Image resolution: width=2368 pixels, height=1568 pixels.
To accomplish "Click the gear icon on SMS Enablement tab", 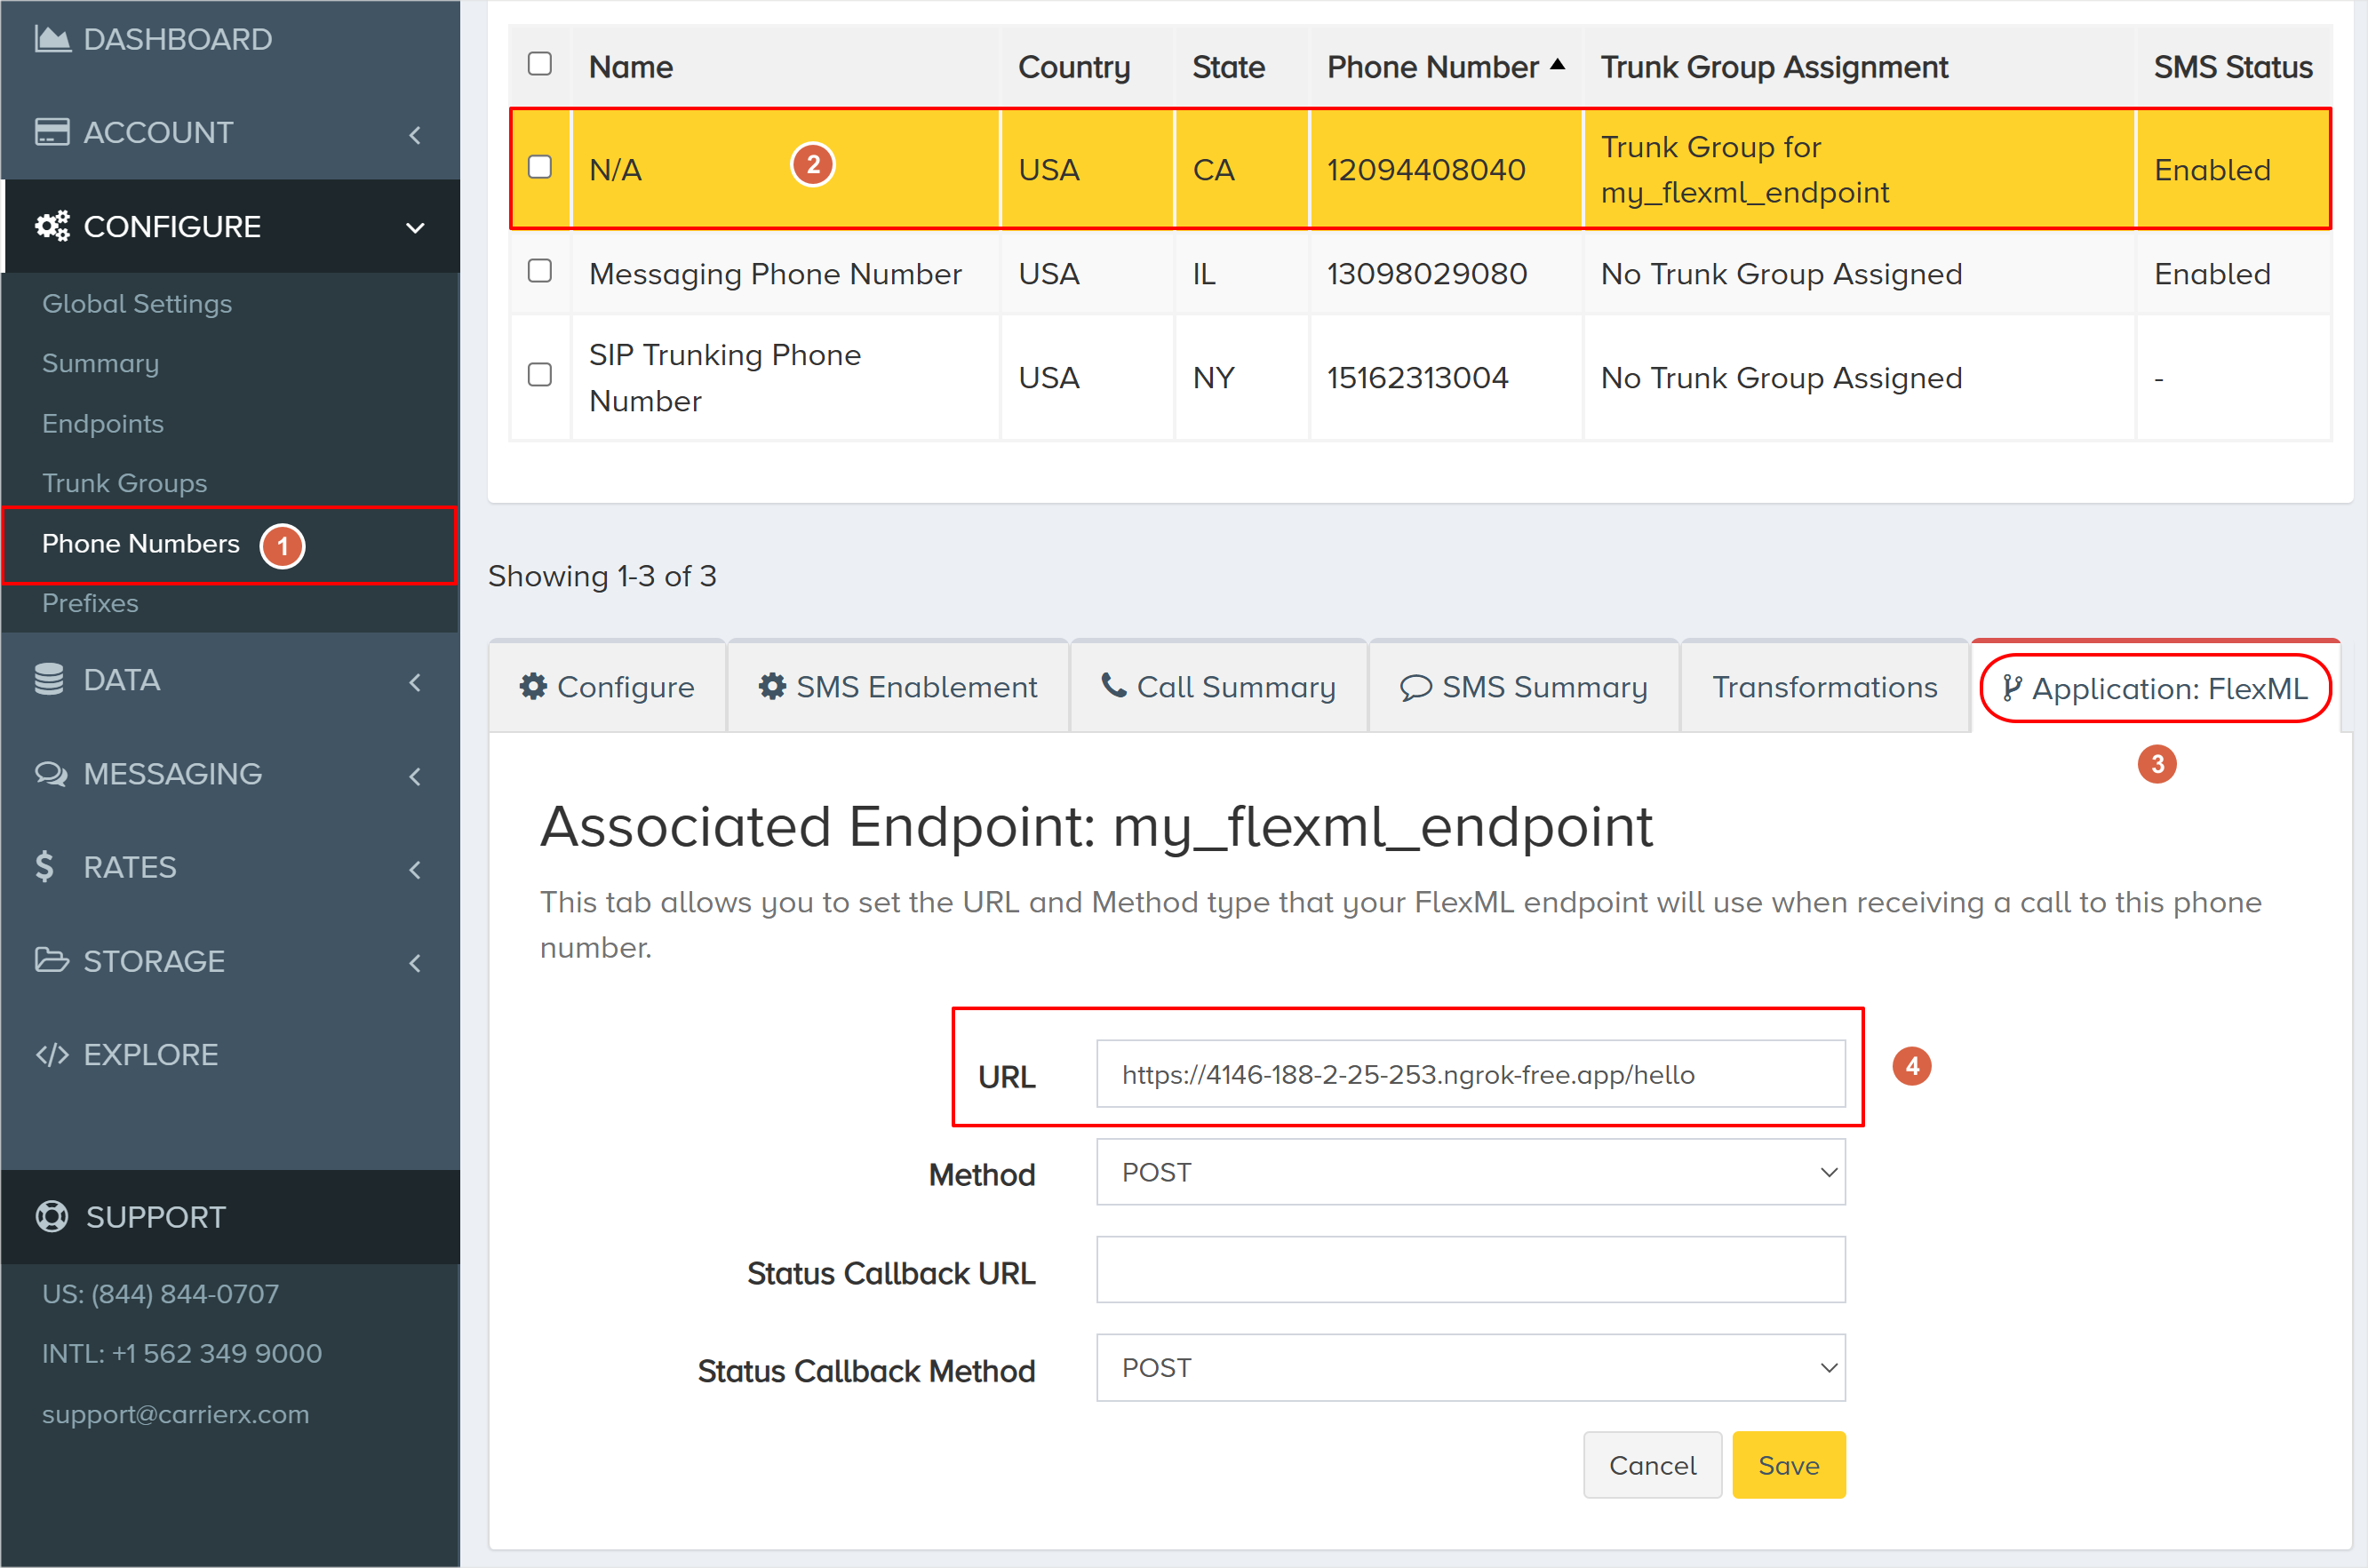I will pyautogui.click(x=772, y=686).
